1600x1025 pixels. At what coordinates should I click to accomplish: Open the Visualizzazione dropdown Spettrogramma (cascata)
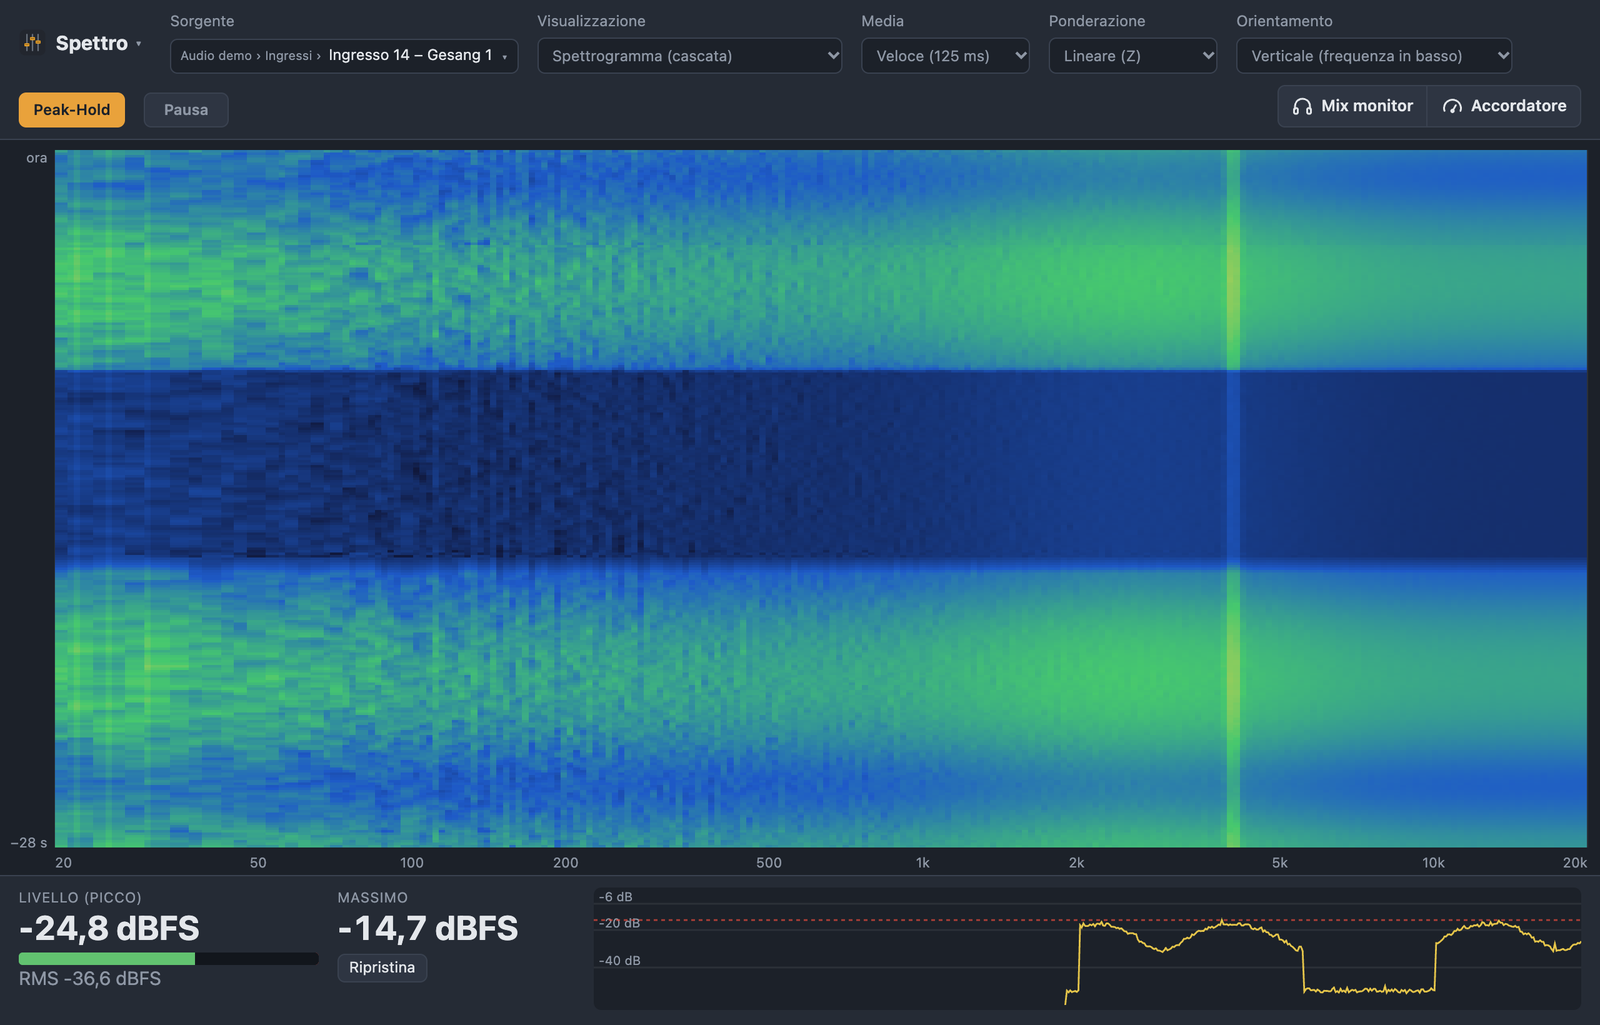tap(690, 56)
